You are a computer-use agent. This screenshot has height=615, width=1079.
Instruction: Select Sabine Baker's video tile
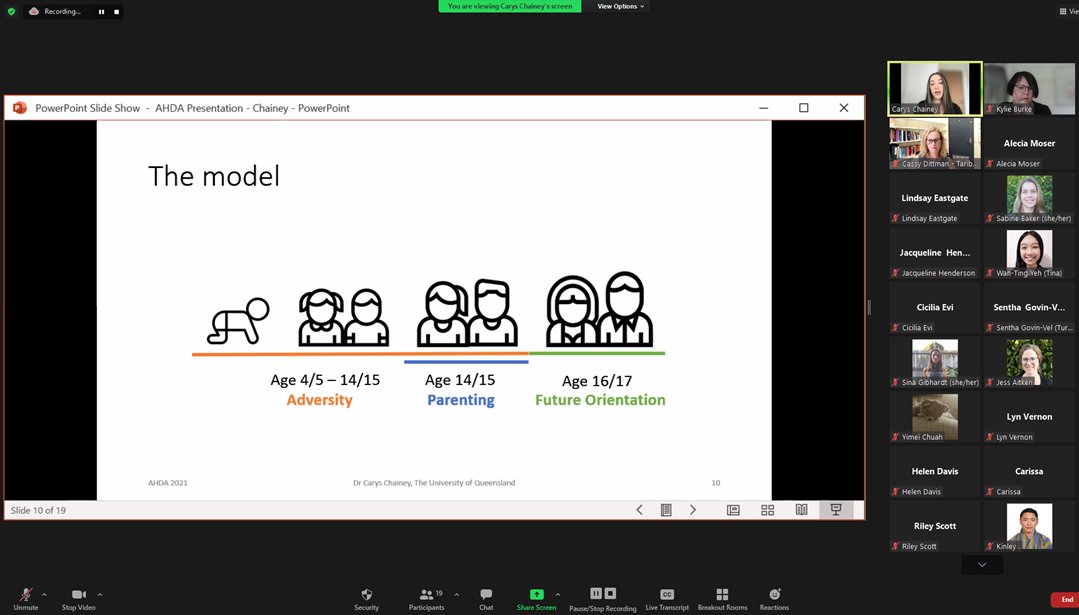pyautogui.click(x=1029, y=198)
